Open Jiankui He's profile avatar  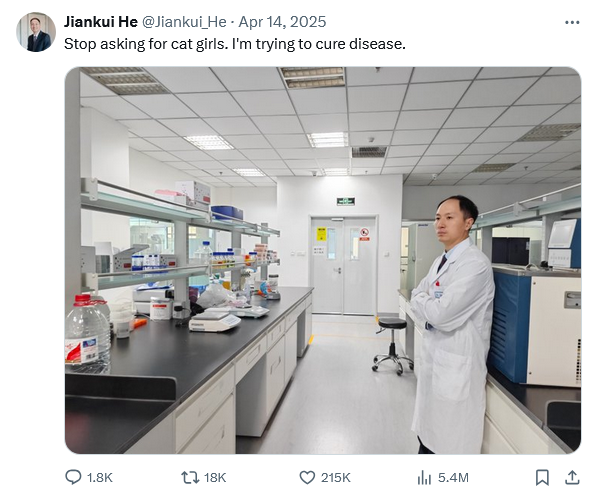(36, 32)
